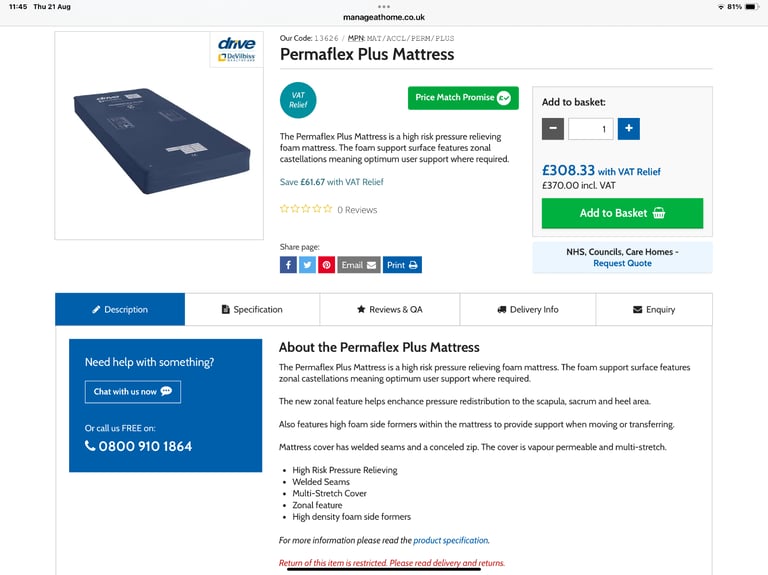
Task: Switch to the Specification tab
Action: [x=252, y=310]
